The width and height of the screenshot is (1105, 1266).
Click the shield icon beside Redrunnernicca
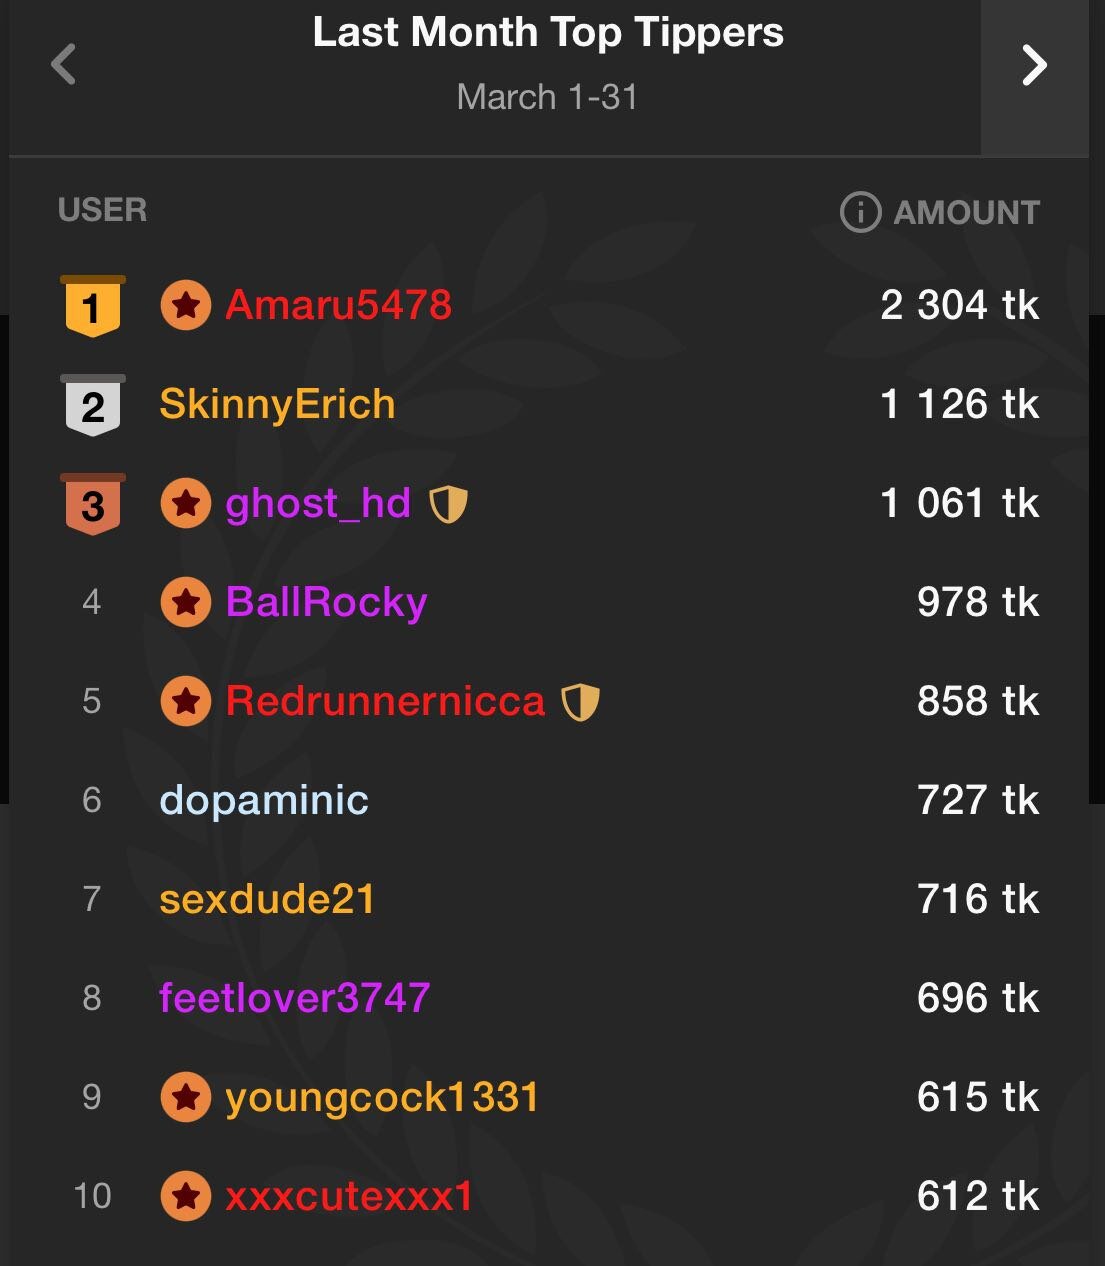pyautogui.click(x=580, y=702)
